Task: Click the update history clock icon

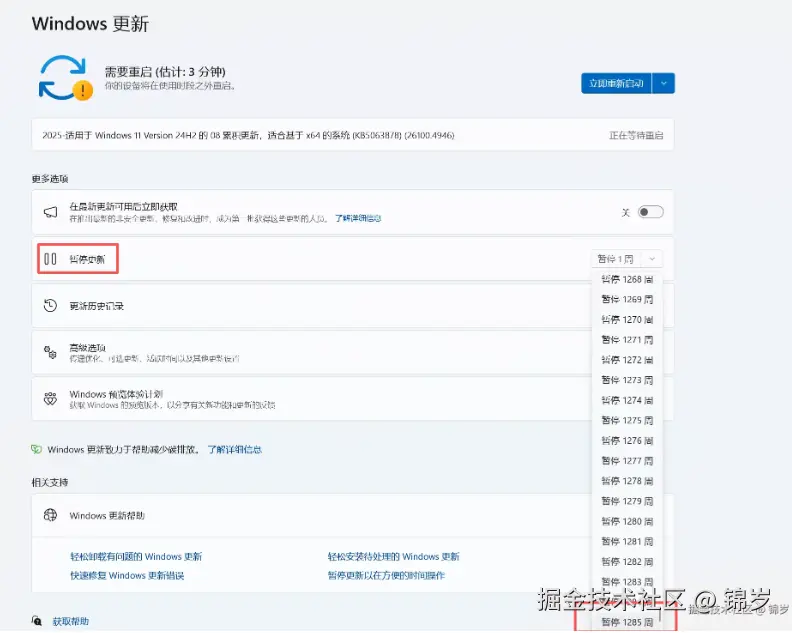Action: [50, 305]
